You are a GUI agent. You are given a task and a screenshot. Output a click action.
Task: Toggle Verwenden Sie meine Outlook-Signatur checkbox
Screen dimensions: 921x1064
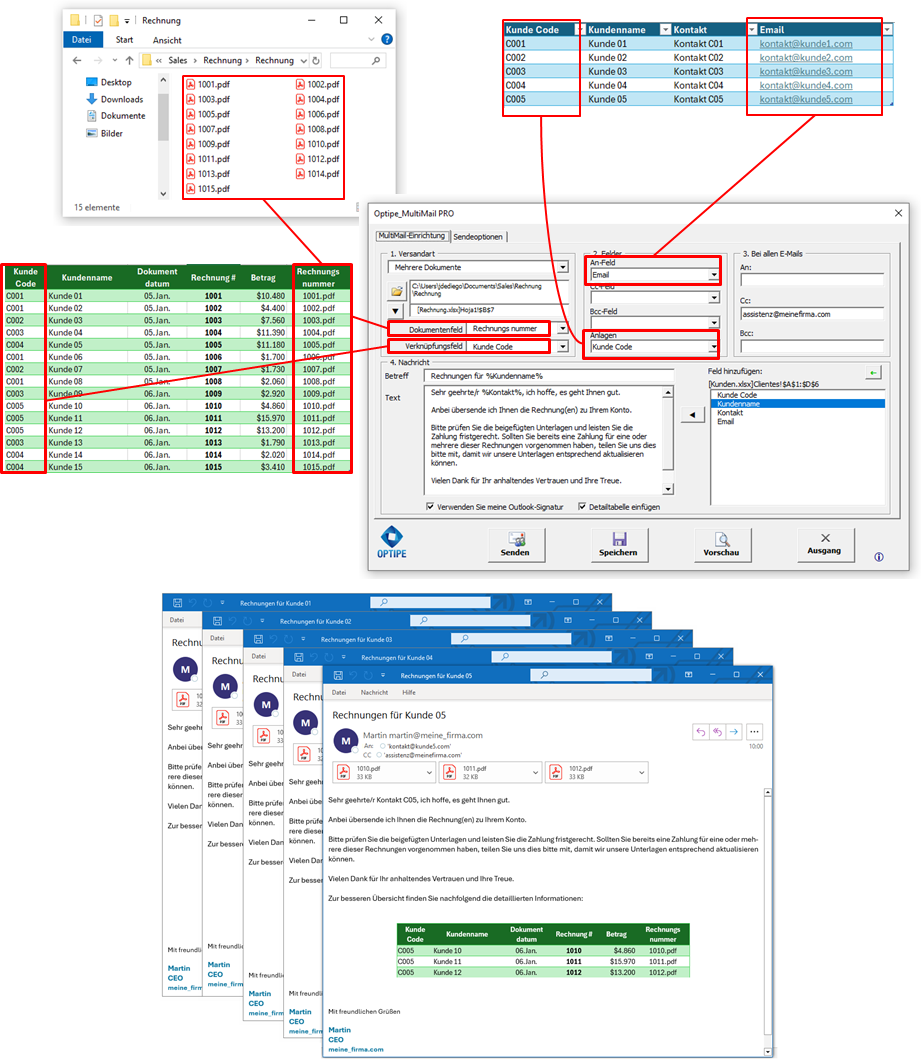429,507
